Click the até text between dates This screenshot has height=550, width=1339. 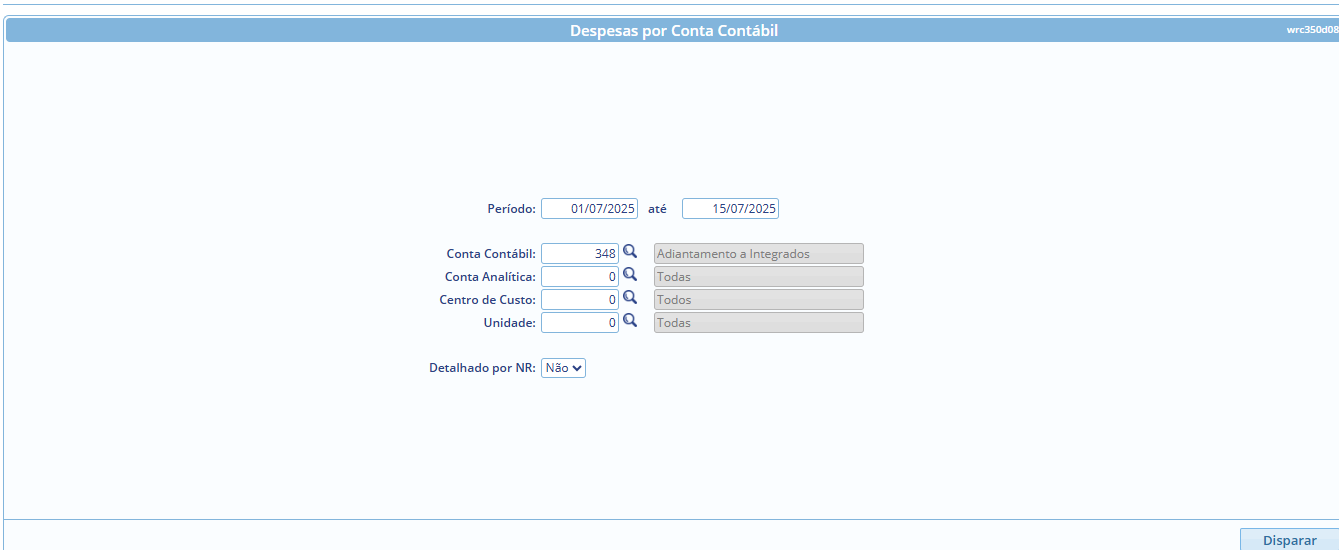pyautogui.click(x=657, y=209)
